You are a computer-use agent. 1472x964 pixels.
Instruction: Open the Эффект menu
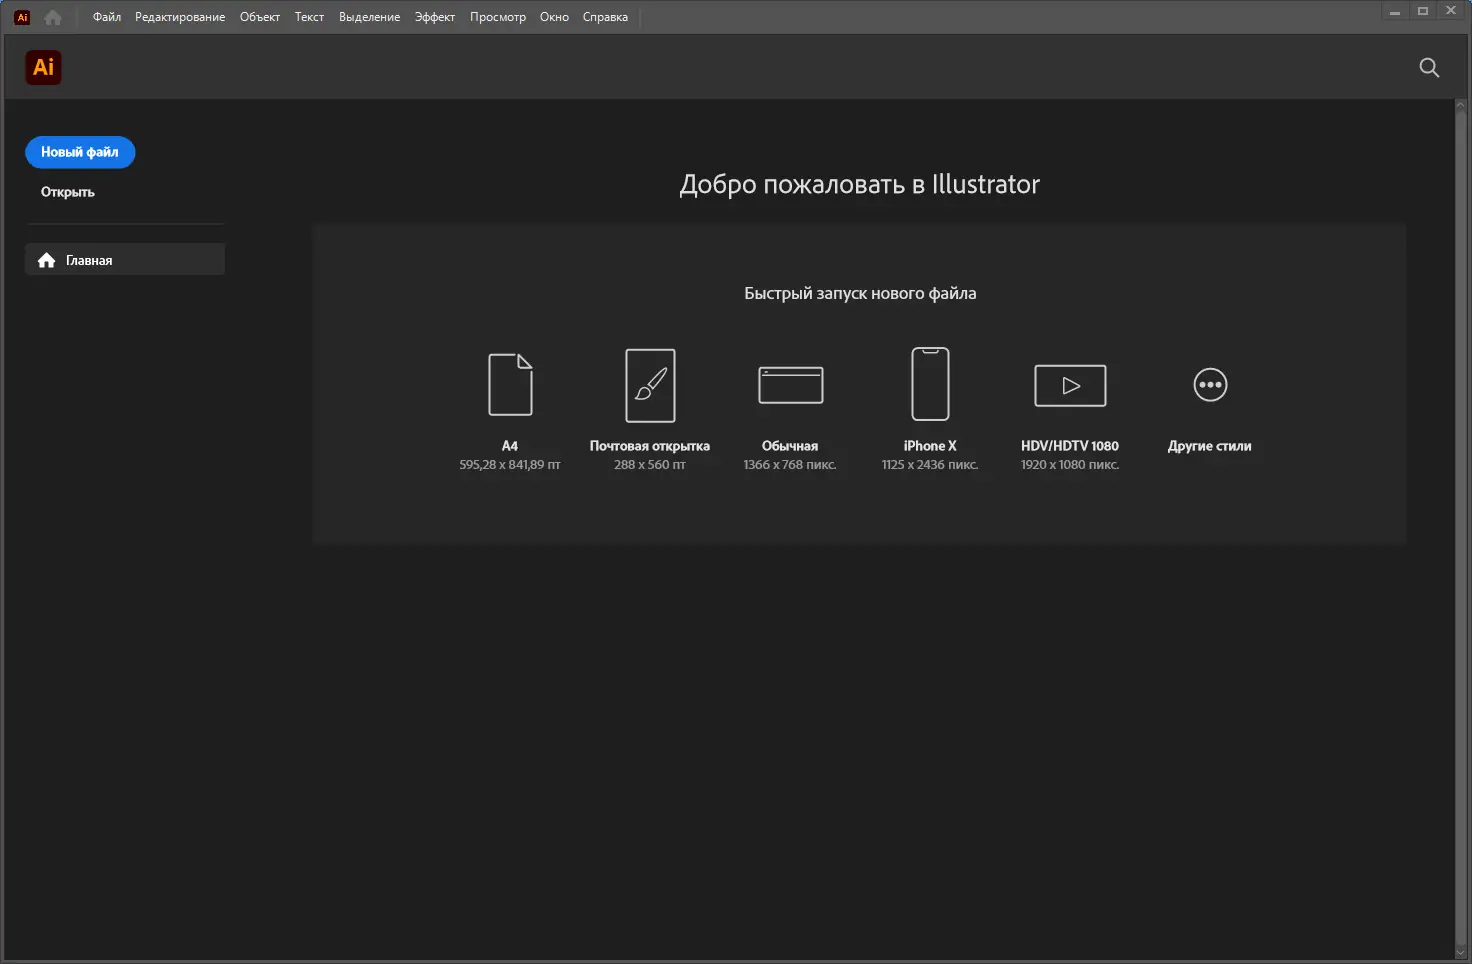coord(434,16)
